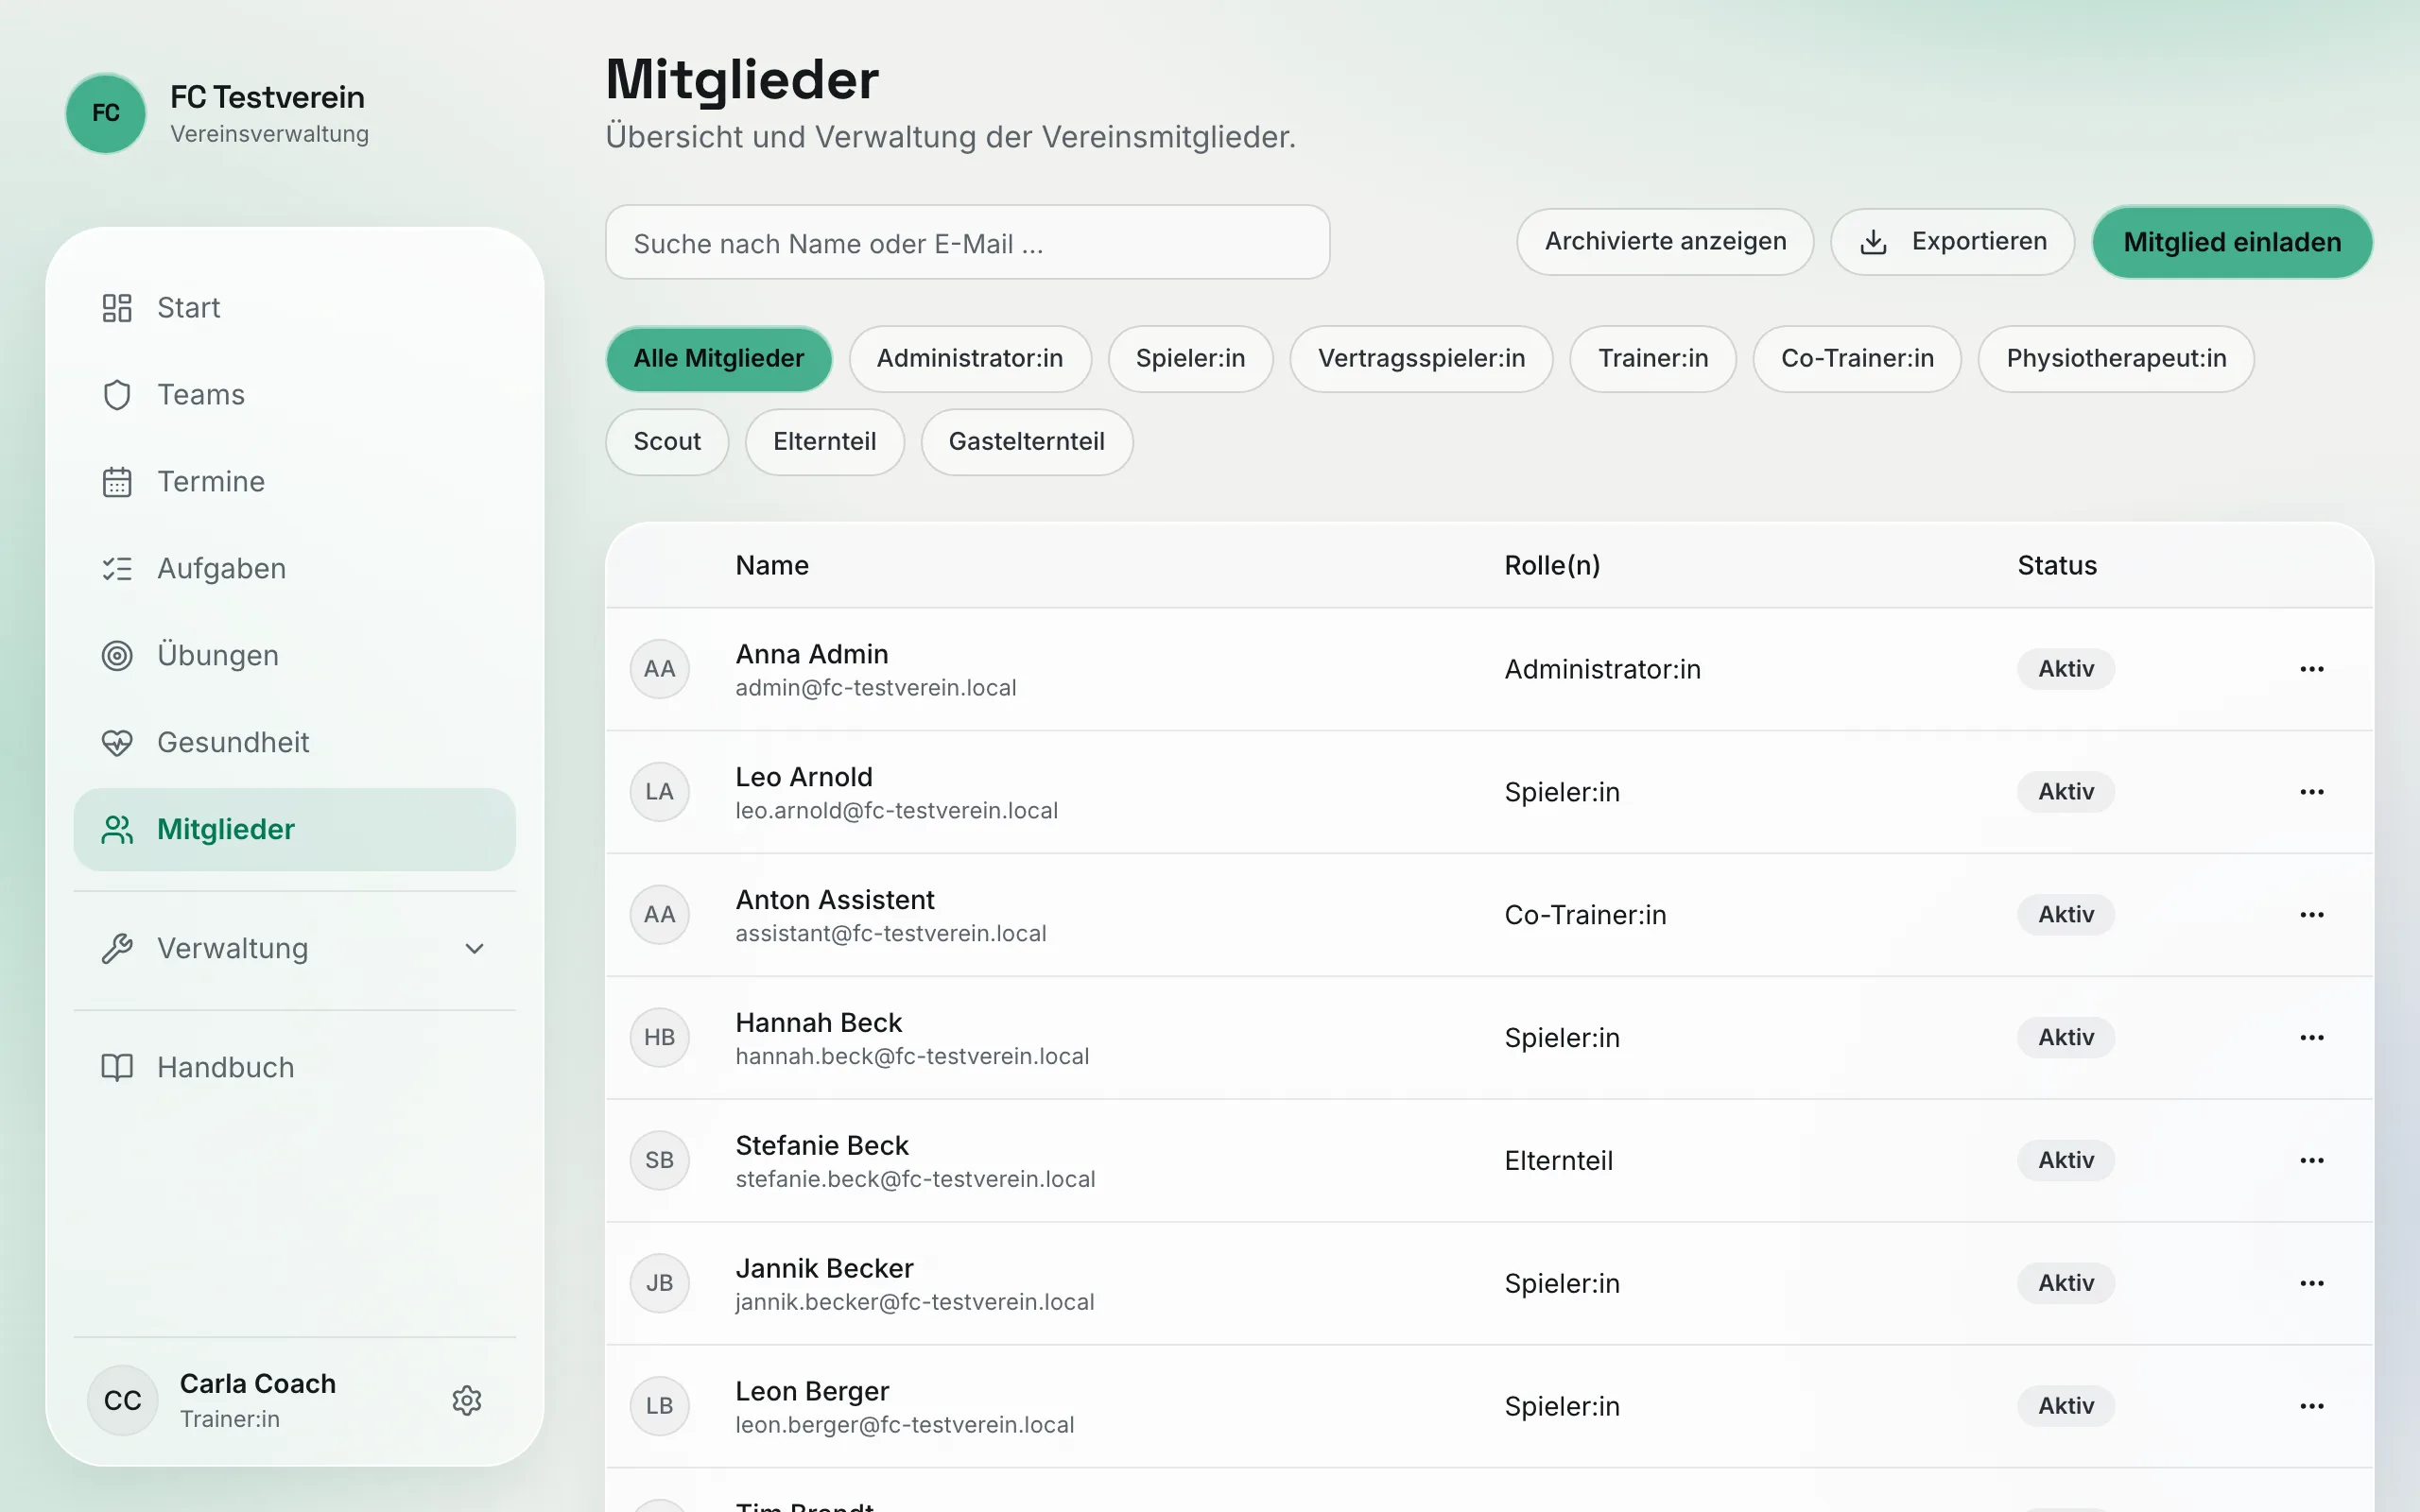Click the Aufgaben checklist icon

[117, 569]
